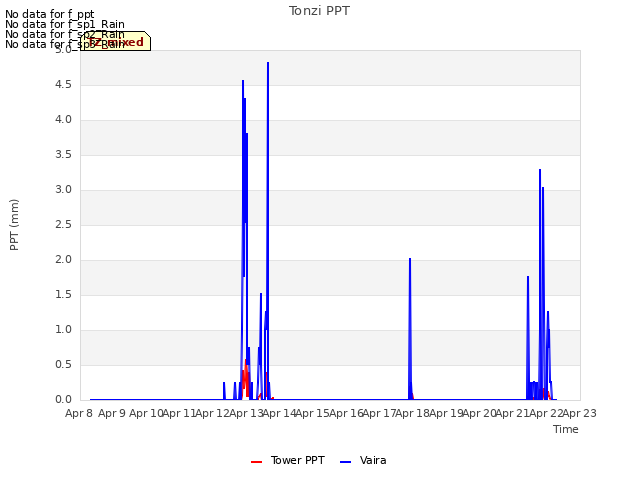Click 'No data for f_ppt' message
Viewport: 640px width, 480px height.
50,14
